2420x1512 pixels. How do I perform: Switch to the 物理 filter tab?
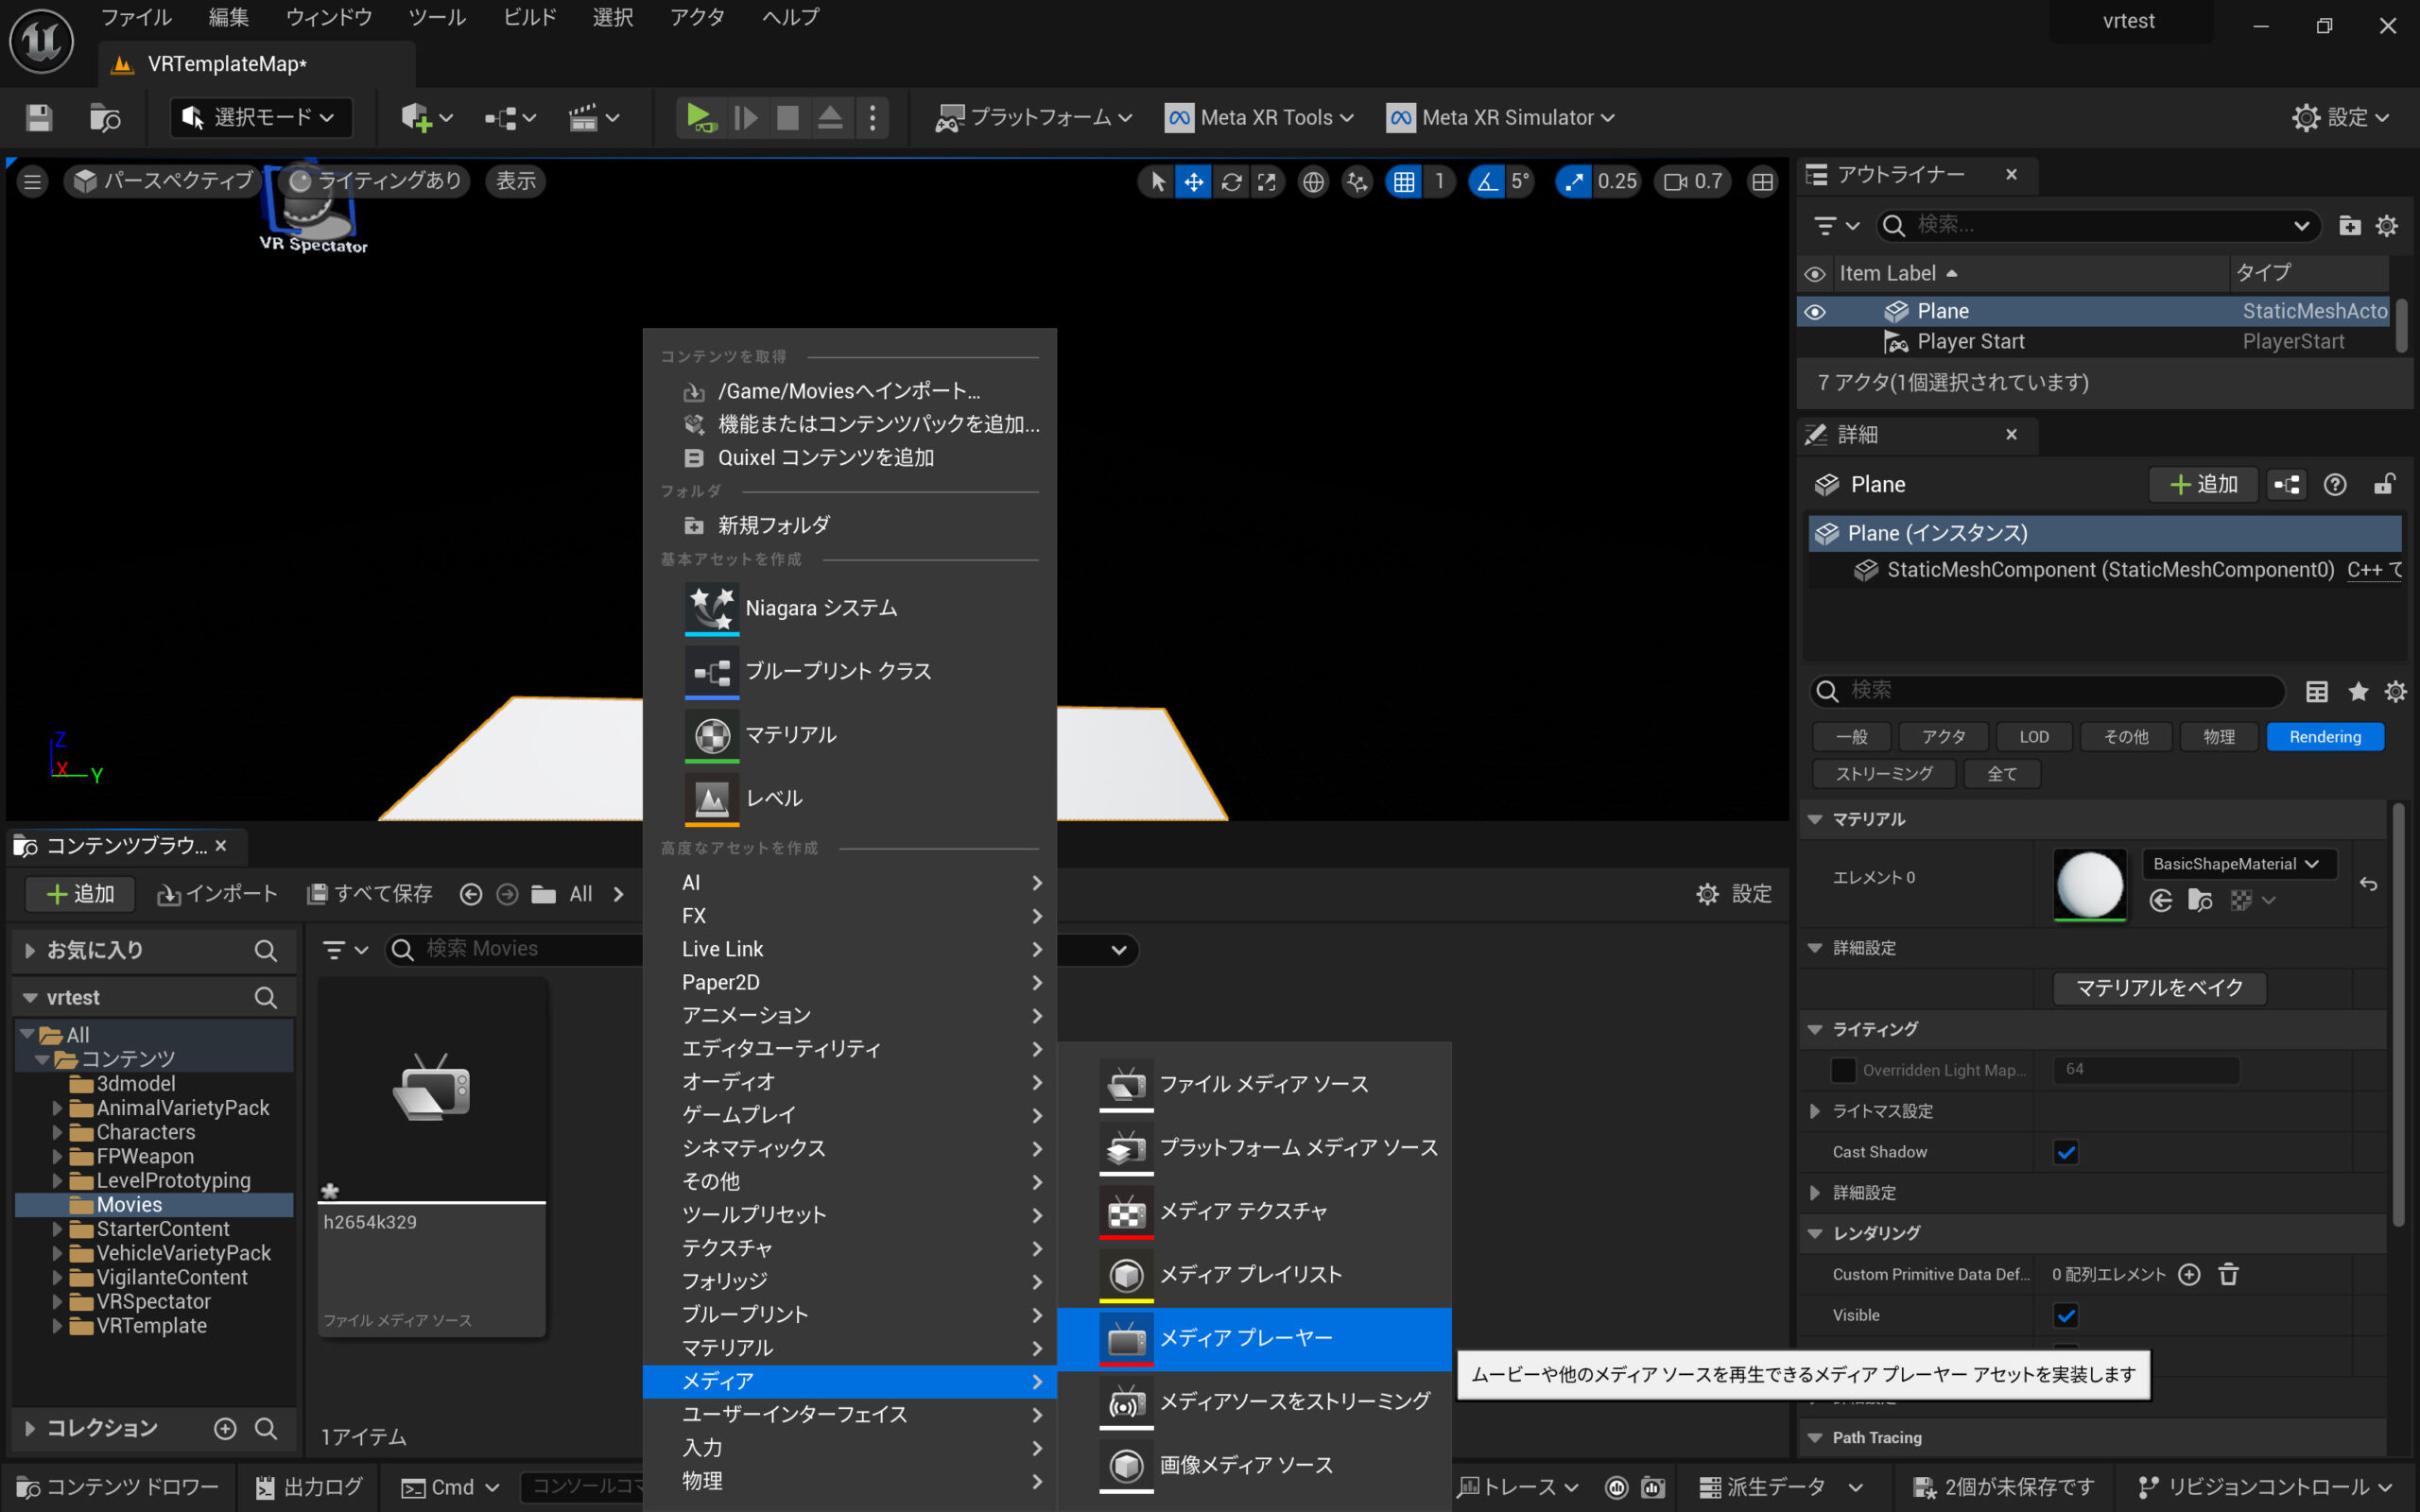pos(2218,737)
